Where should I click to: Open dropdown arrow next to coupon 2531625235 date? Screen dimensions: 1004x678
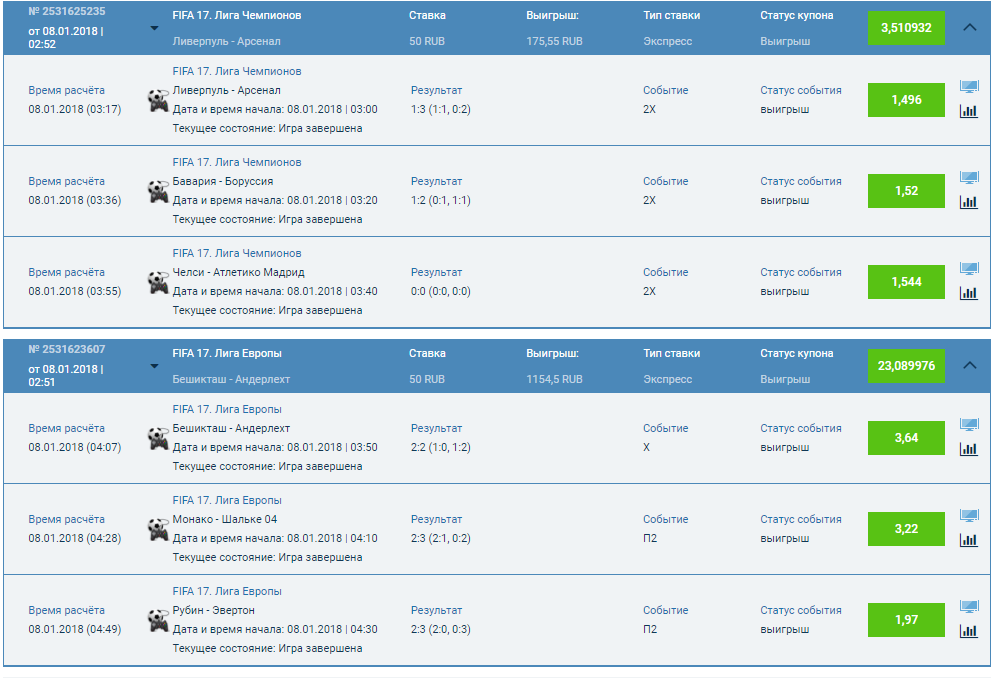pyautogui.click(x=154, y=28)
